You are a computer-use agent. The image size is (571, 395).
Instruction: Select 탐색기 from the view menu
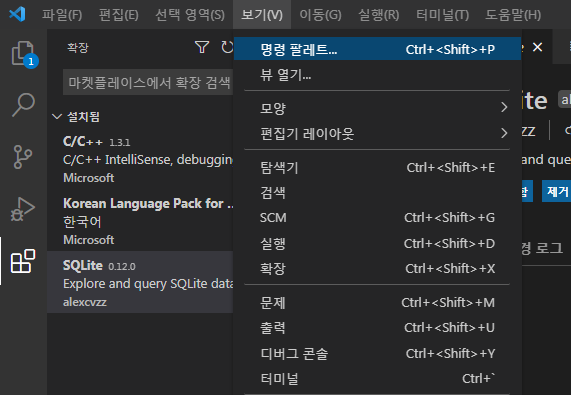(377, 167)
